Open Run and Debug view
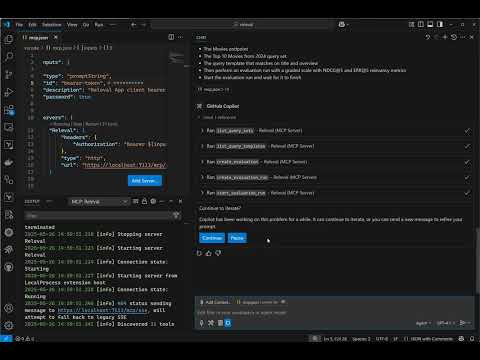The height and width of the screenshot is (360, 480). [x=9, y=92]
